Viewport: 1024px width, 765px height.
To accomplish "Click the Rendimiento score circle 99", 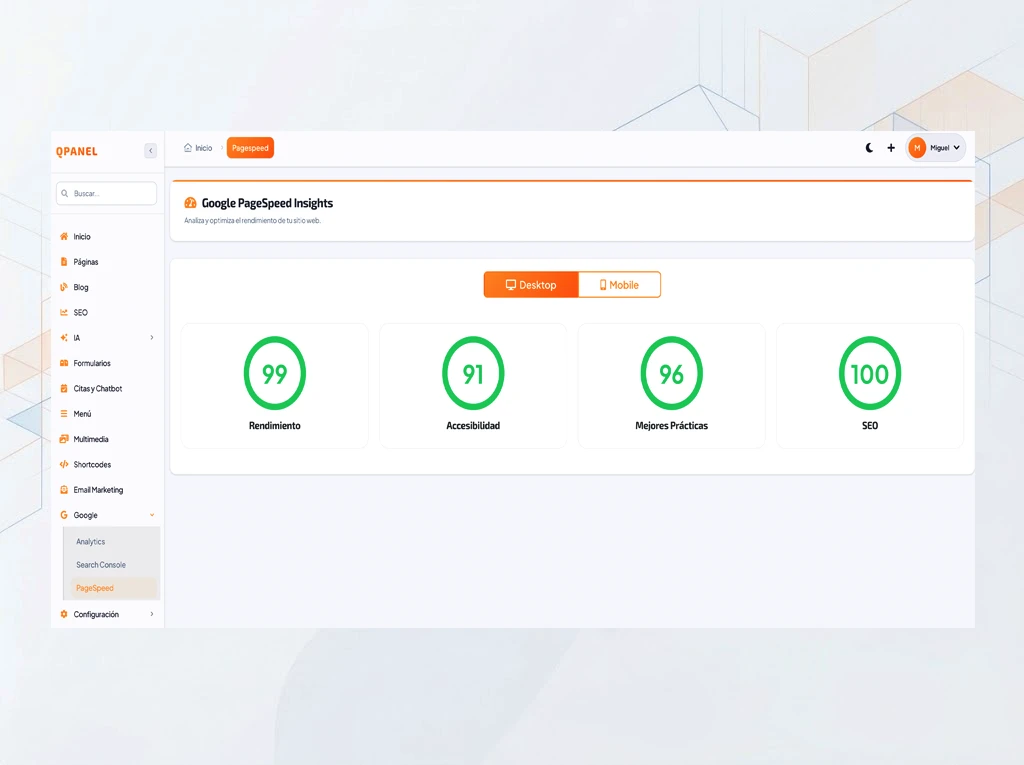I will (275, 374).
